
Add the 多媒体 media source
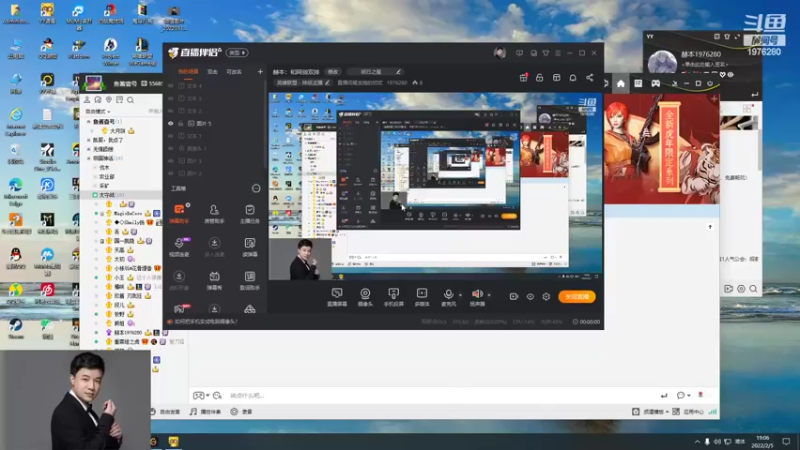coord(422,297)
